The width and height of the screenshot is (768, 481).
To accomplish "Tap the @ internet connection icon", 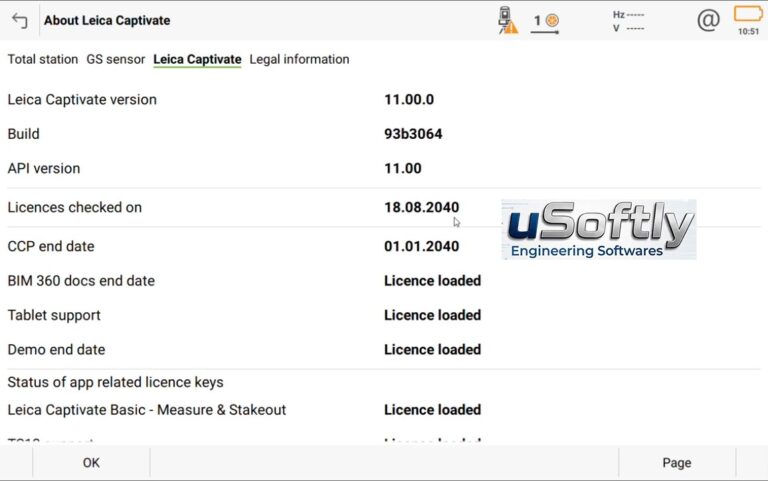I will (708, 20).
